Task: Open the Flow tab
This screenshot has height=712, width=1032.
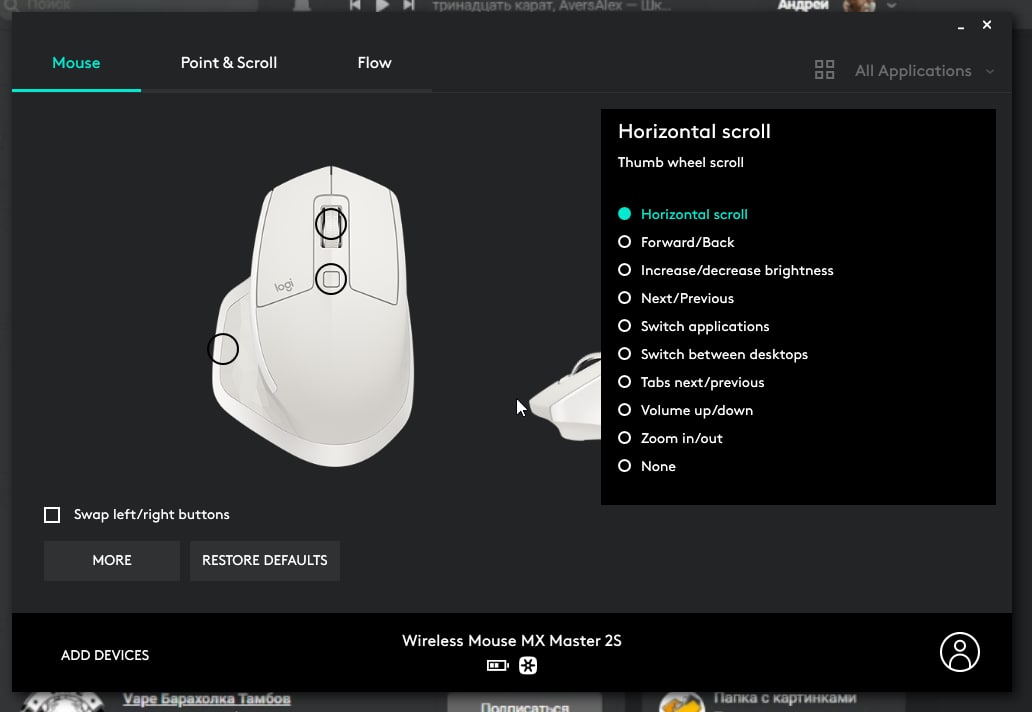Action: click(374, 63)
